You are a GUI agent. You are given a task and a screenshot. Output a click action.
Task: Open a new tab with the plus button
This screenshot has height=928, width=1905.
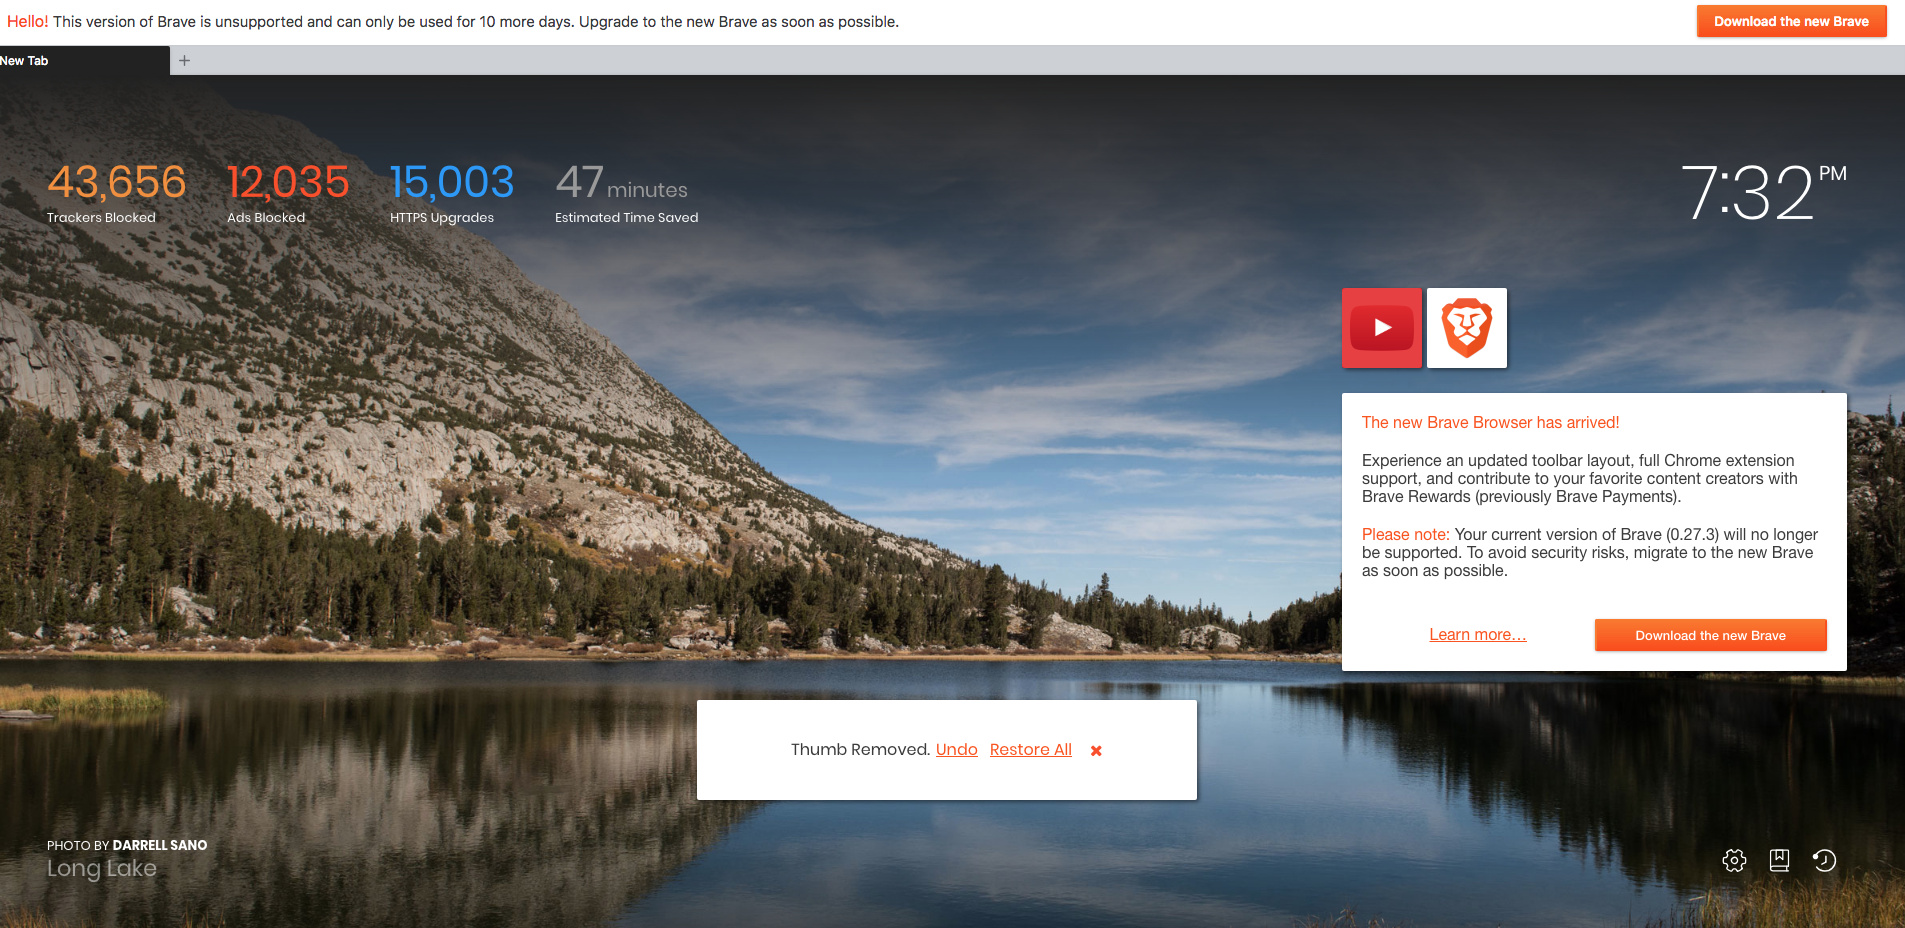coord(184,60)
